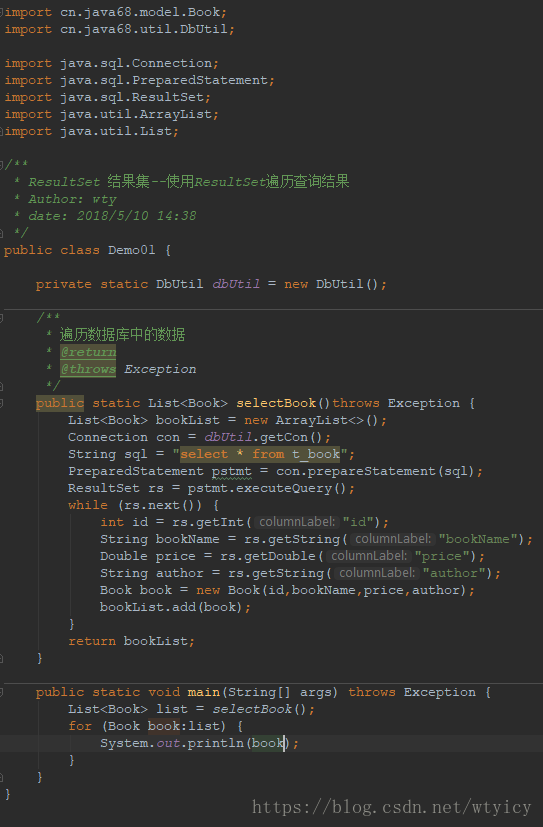Select the class name Demo01
Image resolution: width=543 pixels, height=827 pixels.
(132, 249)
